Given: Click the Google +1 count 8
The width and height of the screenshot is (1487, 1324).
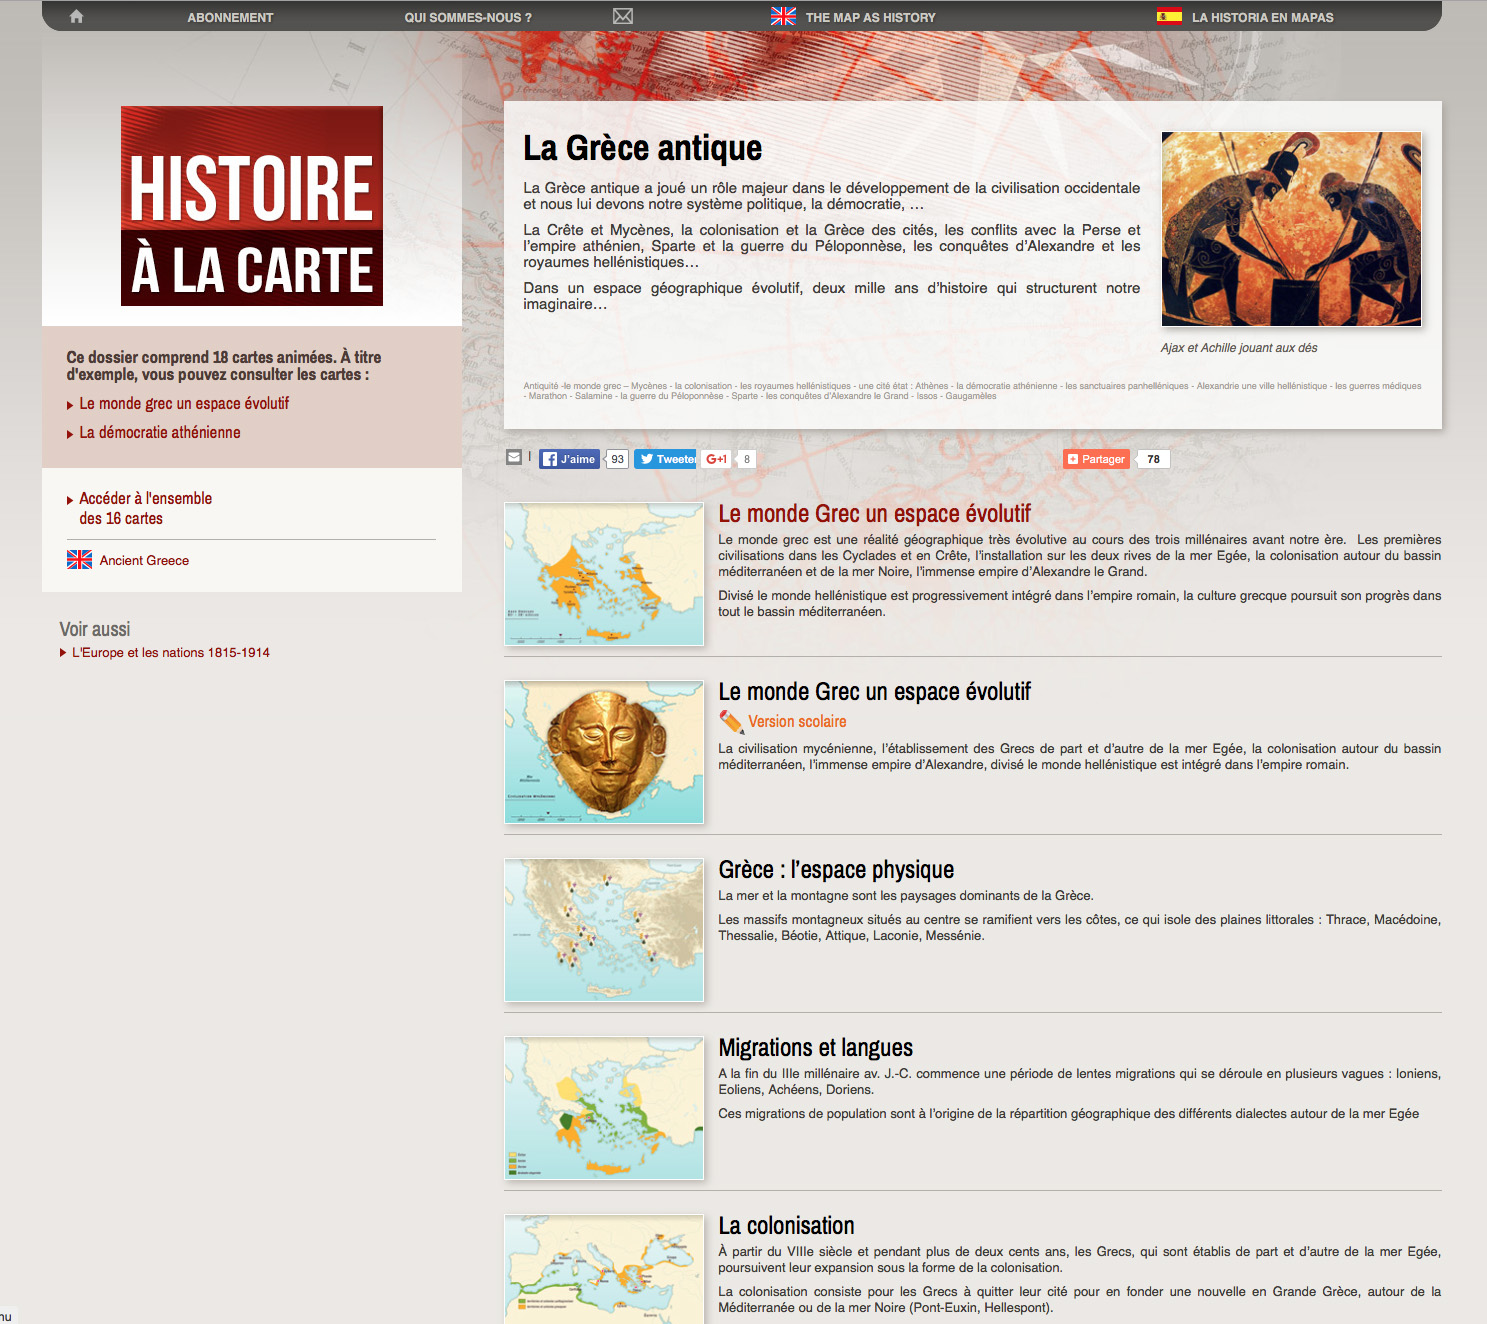Looking at the screenshot, I should click(x=746, y=459).
